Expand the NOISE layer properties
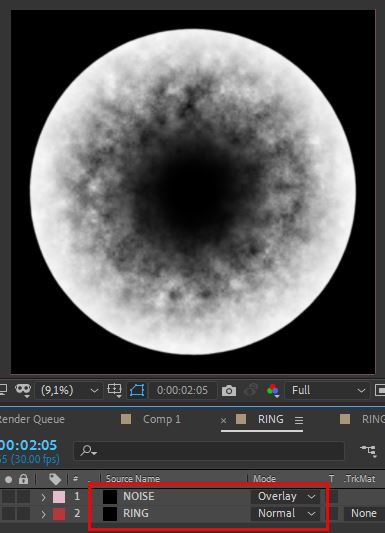The image size is (385, 533). click(43, 497)
